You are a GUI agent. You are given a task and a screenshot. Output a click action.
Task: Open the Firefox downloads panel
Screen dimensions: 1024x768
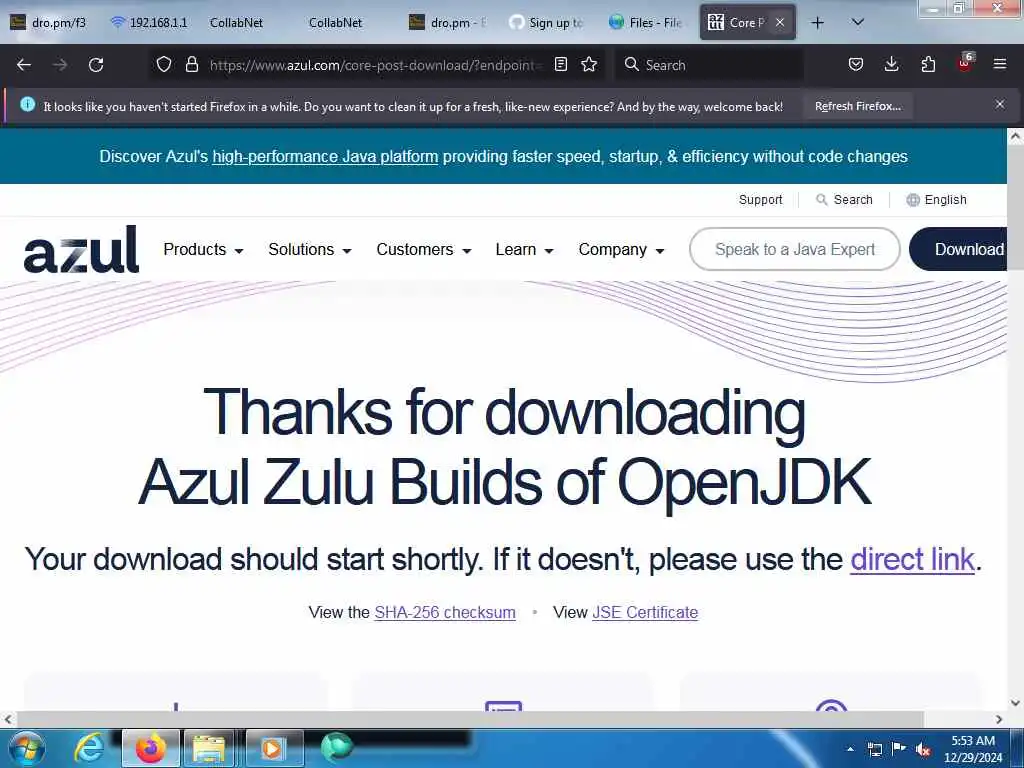pyautogui.click(x=891, y=65)
